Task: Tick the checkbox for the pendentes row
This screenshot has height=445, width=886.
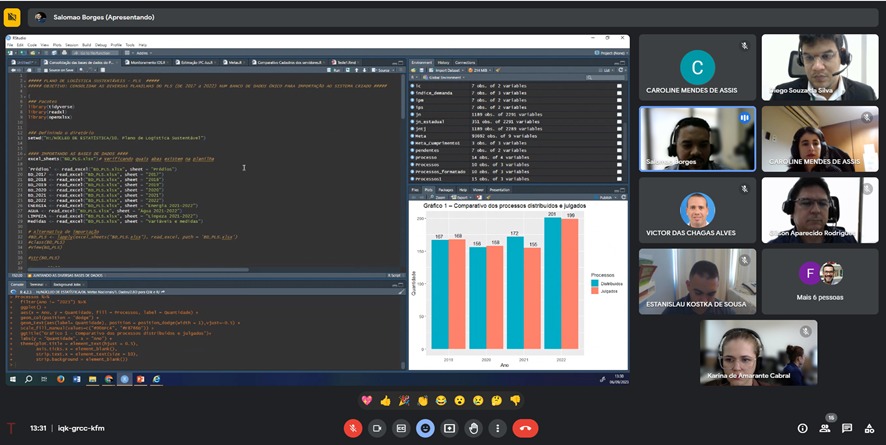Action: 619,150
